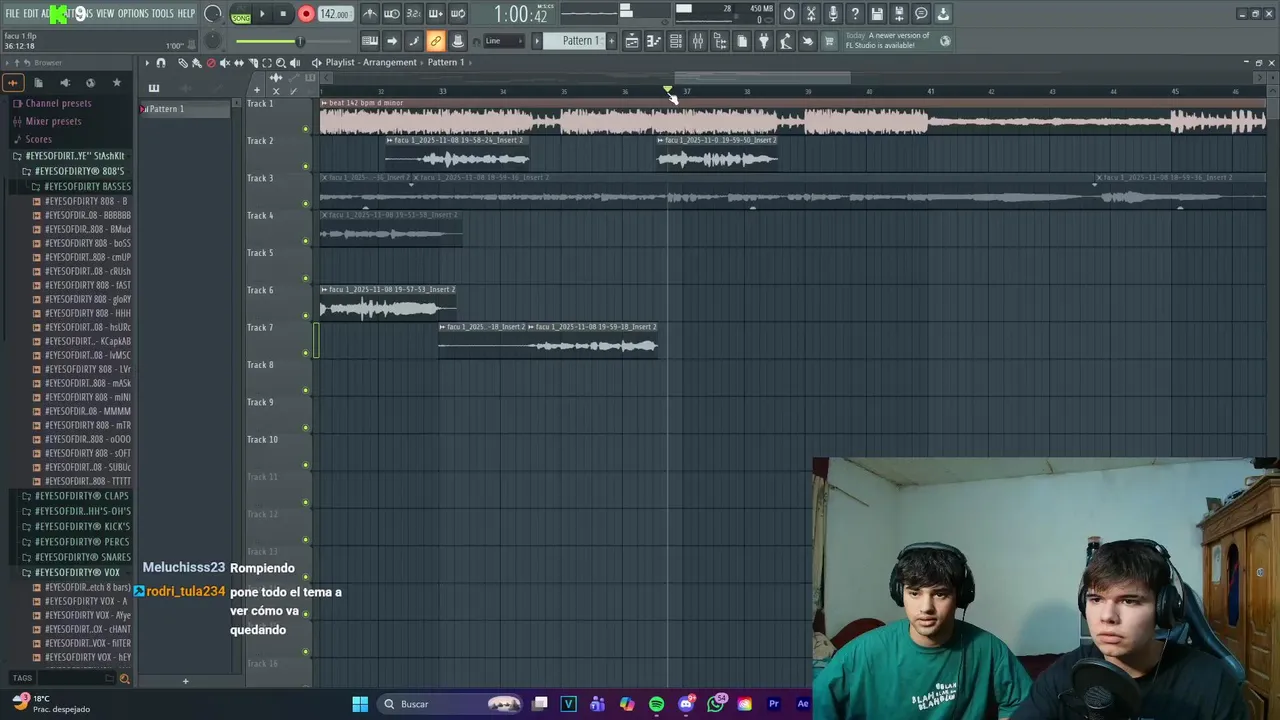The width and height of the screenshot is (1280, 720).
Task: Open the EDIT menu
Action: tap(31, 14)
